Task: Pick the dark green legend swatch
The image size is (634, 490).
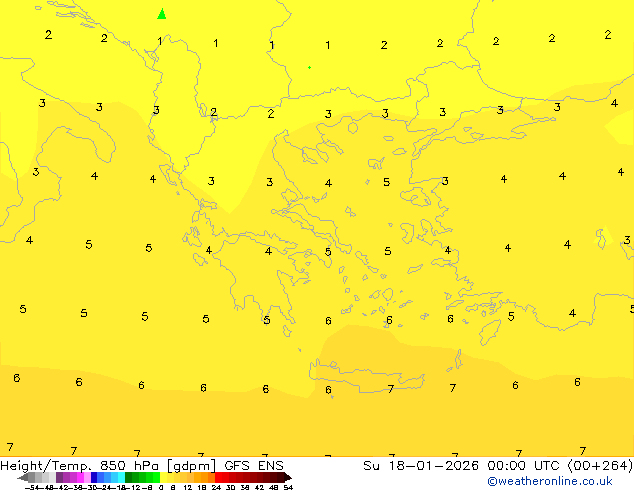Action: click(129, 477)
